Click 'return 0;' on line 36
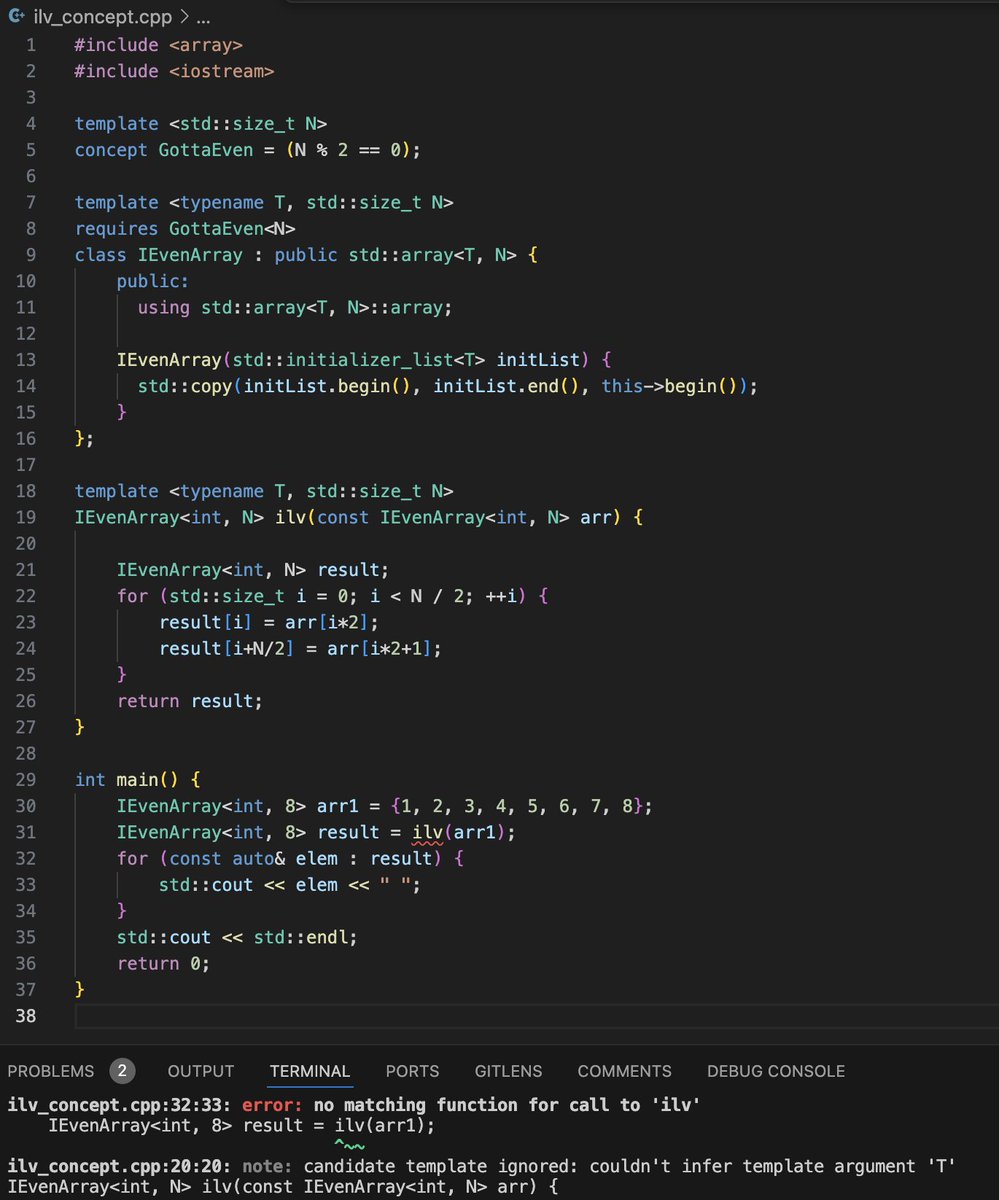999x1200 pixels. [x=164, y=963]
